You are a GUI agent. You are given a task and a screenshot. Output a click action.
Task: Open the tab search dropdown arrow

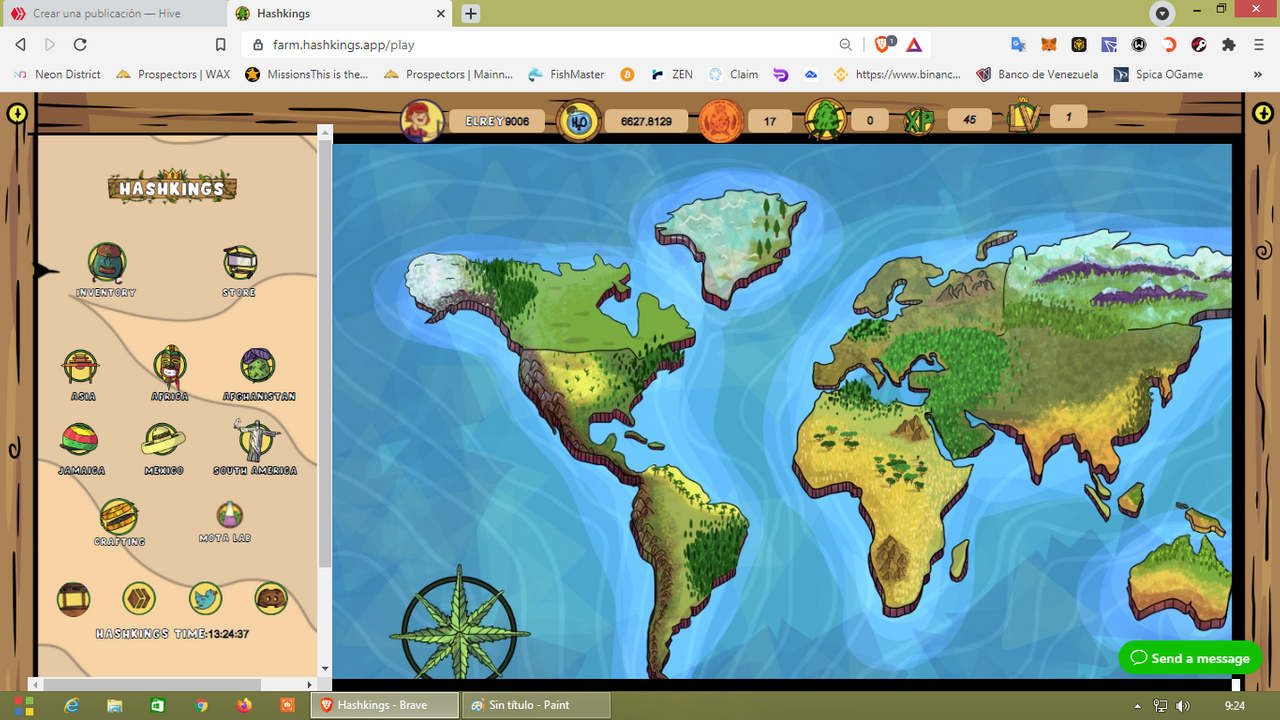[1162, 14]
